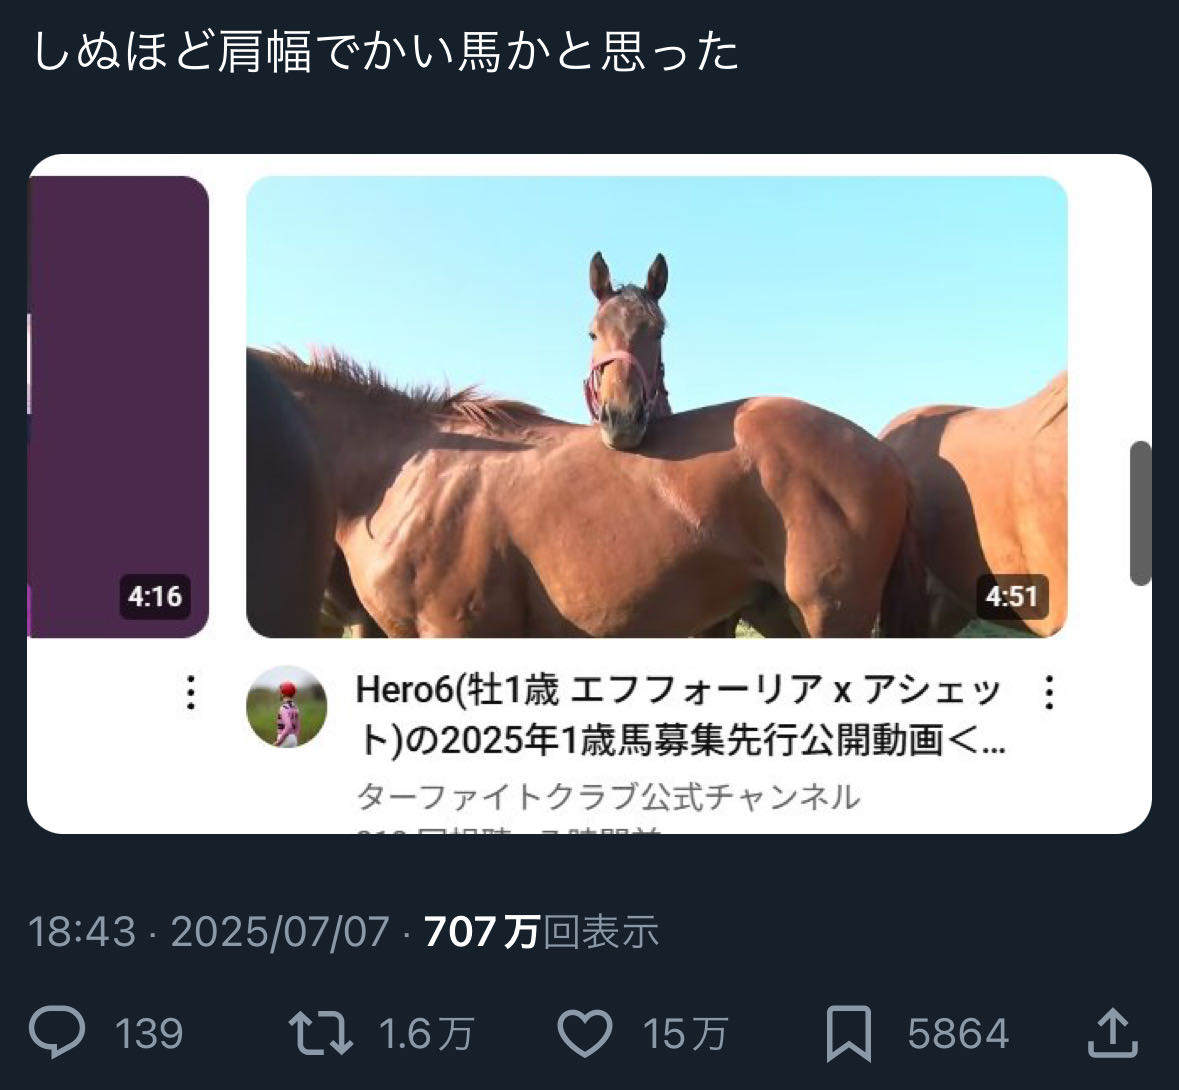1179x1090 pixels.
Task: Repost the tweet with the retweet icon
Action: pos(321,1033)
